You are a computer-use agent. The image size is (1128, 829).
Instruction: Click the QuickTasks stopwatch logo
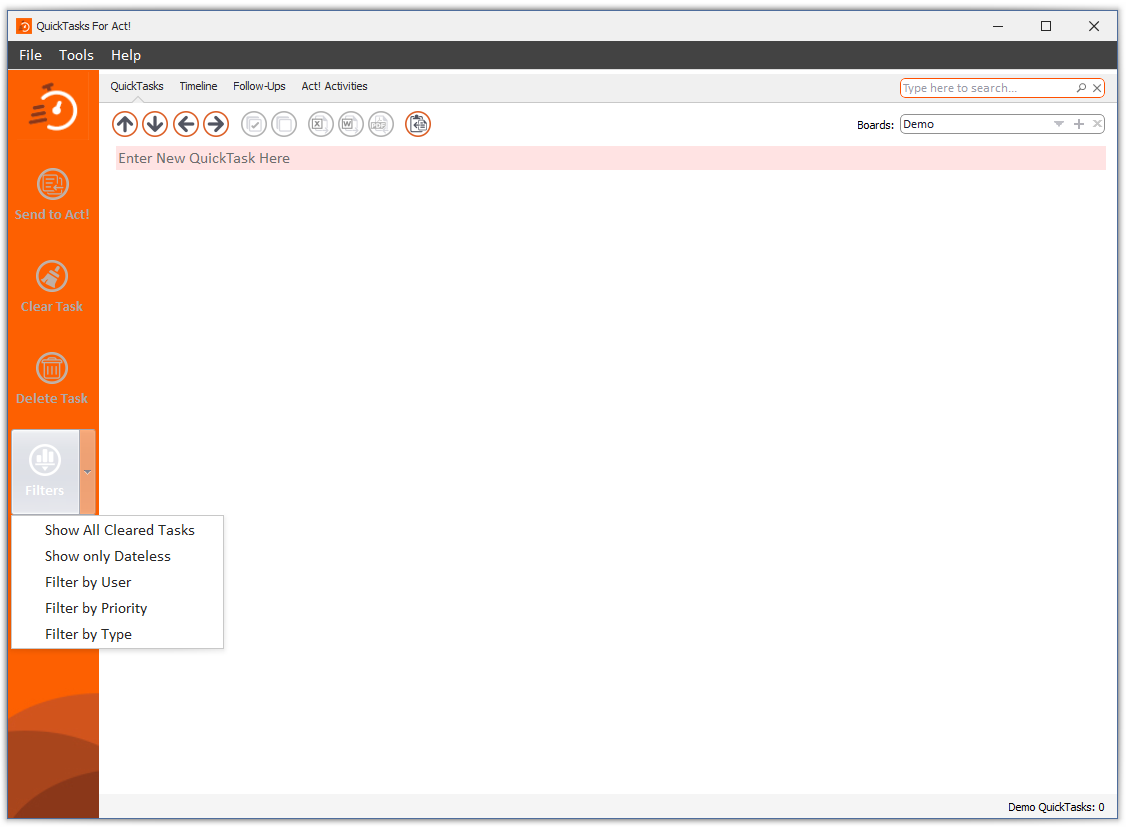[x=53, y=108]
